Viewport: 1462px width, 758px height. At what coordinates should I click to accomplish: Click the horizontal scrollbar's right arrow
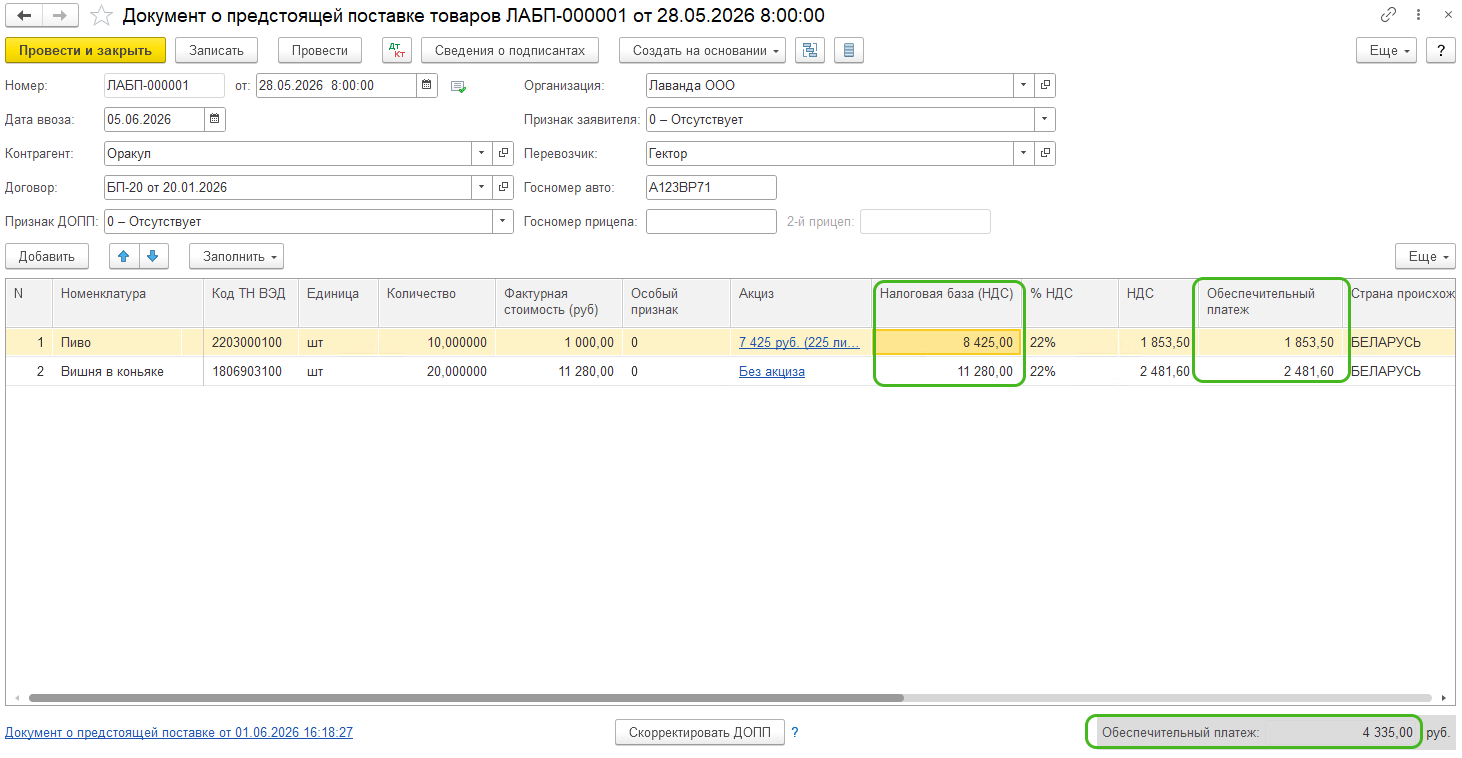1444,698
